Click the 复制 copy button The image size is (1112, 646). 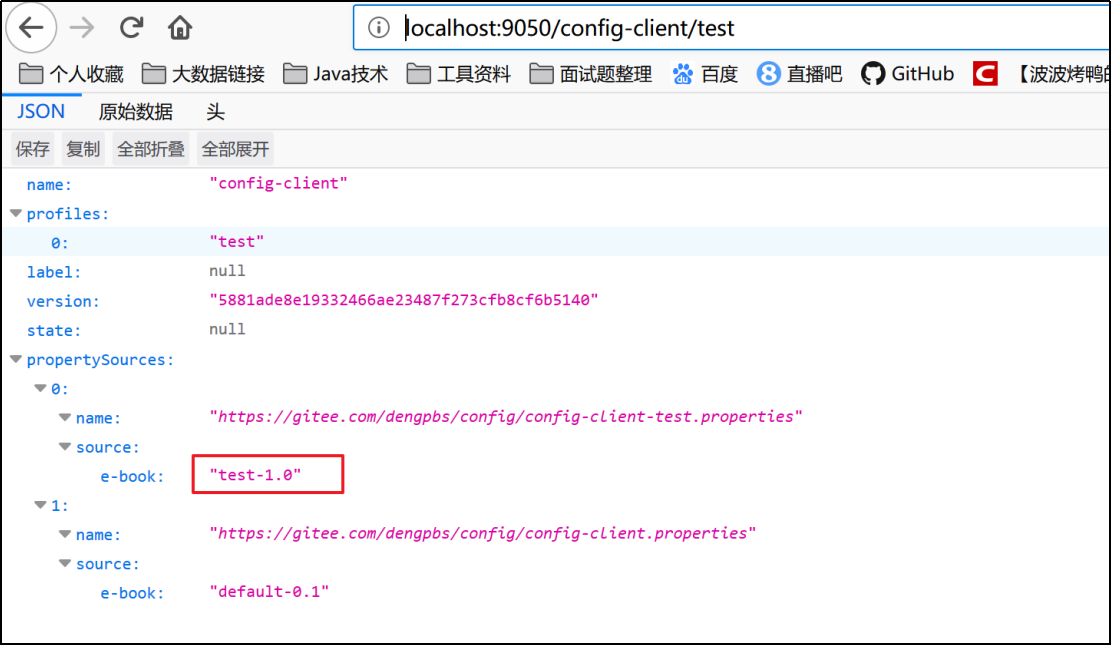(x=83, y=149)
